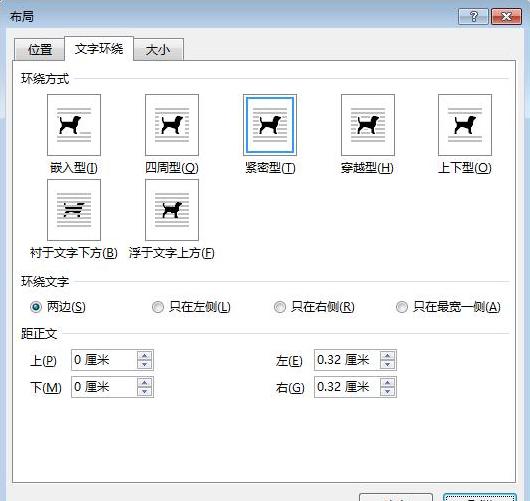The image size is (530, 501).
Task: Pick the 浮于文字上方 wrapping icon
Action: tap(172, 210)
